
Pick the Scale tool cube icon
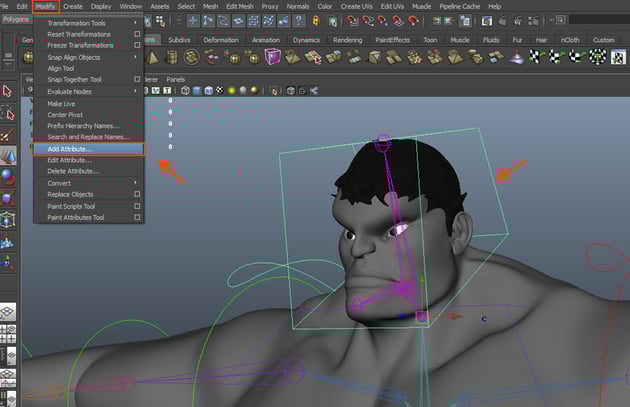coord(7,198)
